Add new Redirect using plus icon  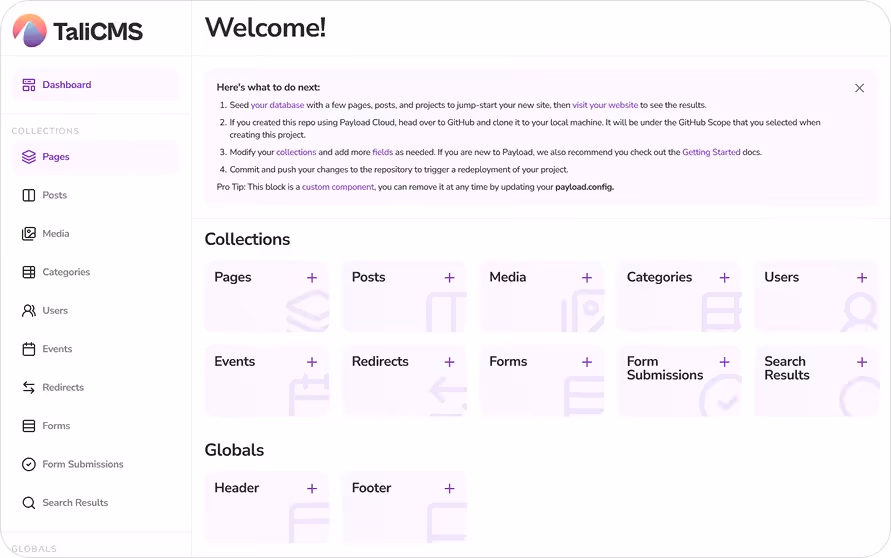coord(449,362)
